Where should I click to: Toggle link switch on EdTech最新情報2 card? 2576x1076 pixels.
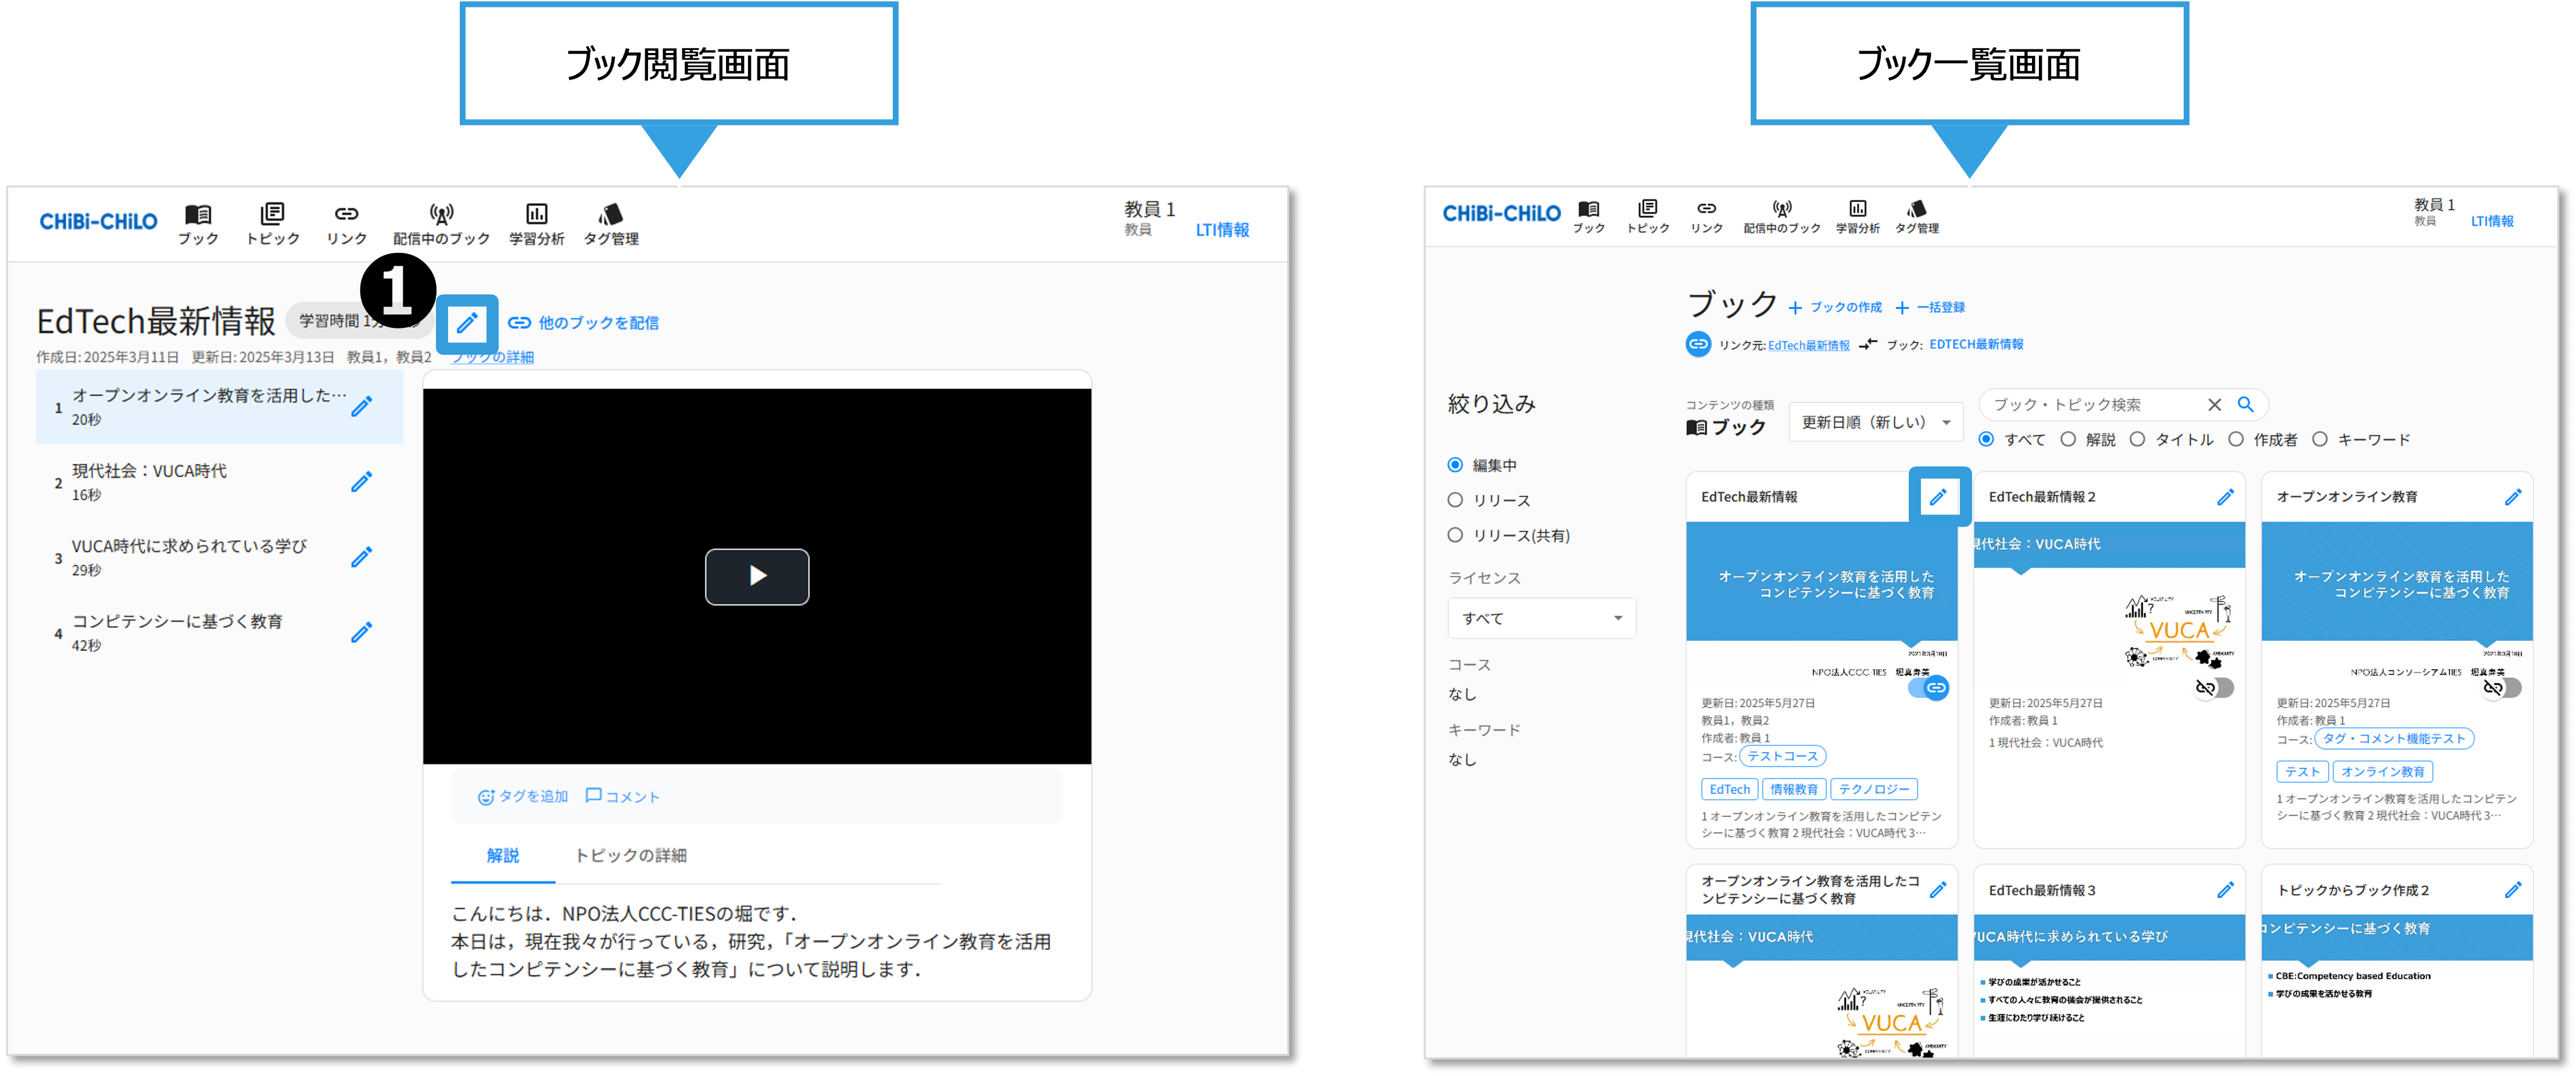pyautogui.click(x=2214, y=688)
